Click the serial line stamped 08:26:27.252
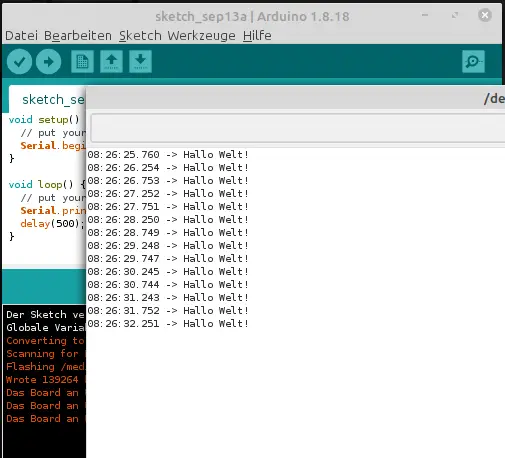The image size is (505, 458). pyautogui.click(x=168, y=194)
